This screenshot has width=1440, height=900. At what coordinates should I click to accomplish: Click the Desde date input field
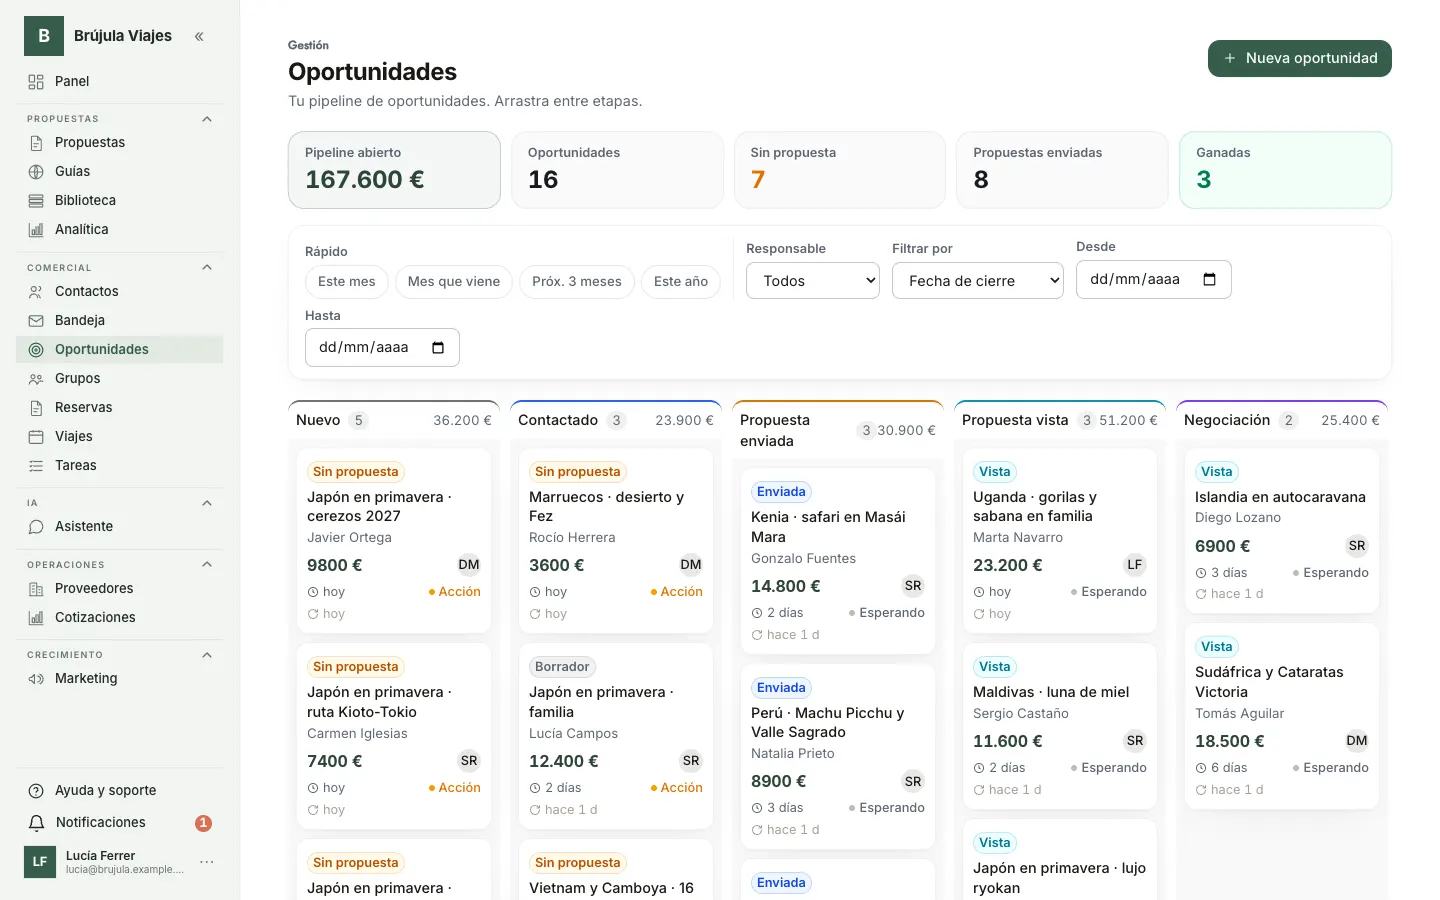pyautogui.click(x=1154, y=280)
